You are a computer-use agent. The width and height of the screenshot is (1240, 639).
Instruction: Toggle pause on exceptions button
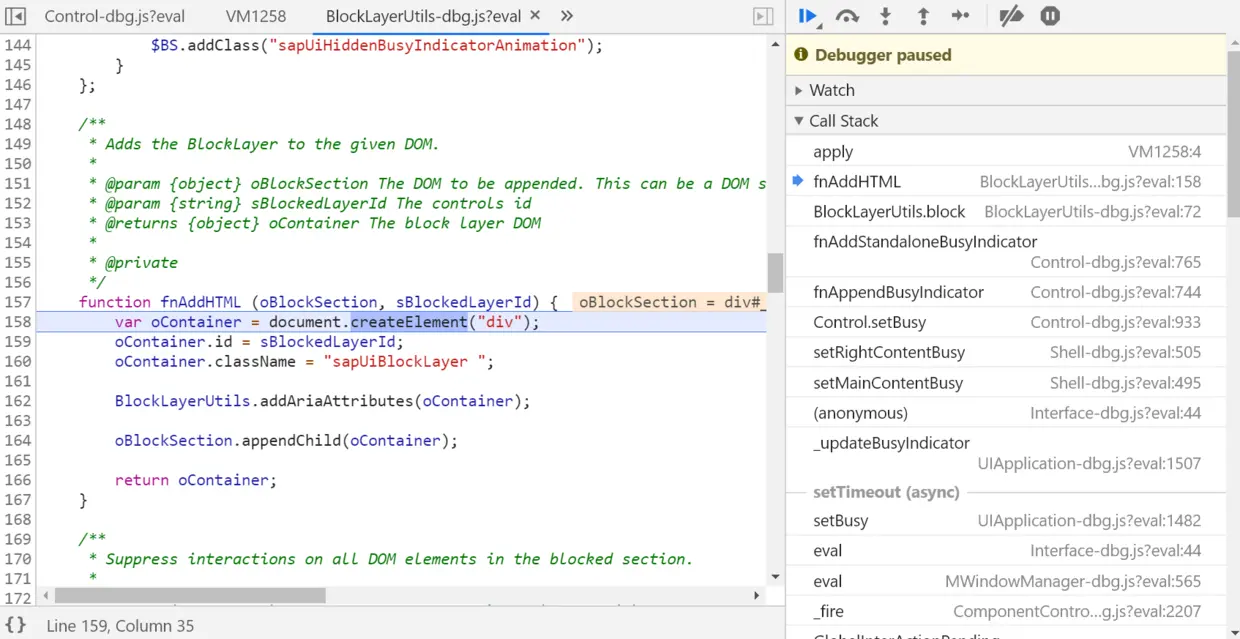tap(1050, 16)
